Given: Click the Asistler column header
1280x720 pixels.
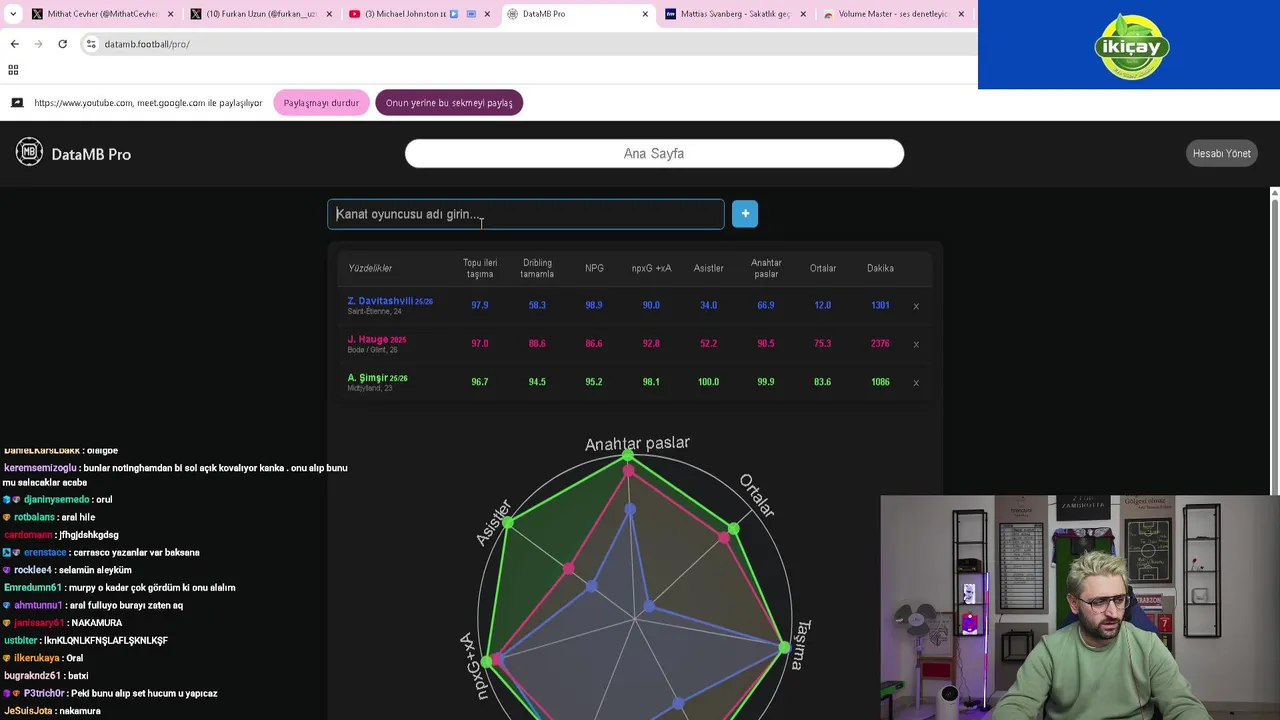Looking at the screenshot, I should point(708,268).
